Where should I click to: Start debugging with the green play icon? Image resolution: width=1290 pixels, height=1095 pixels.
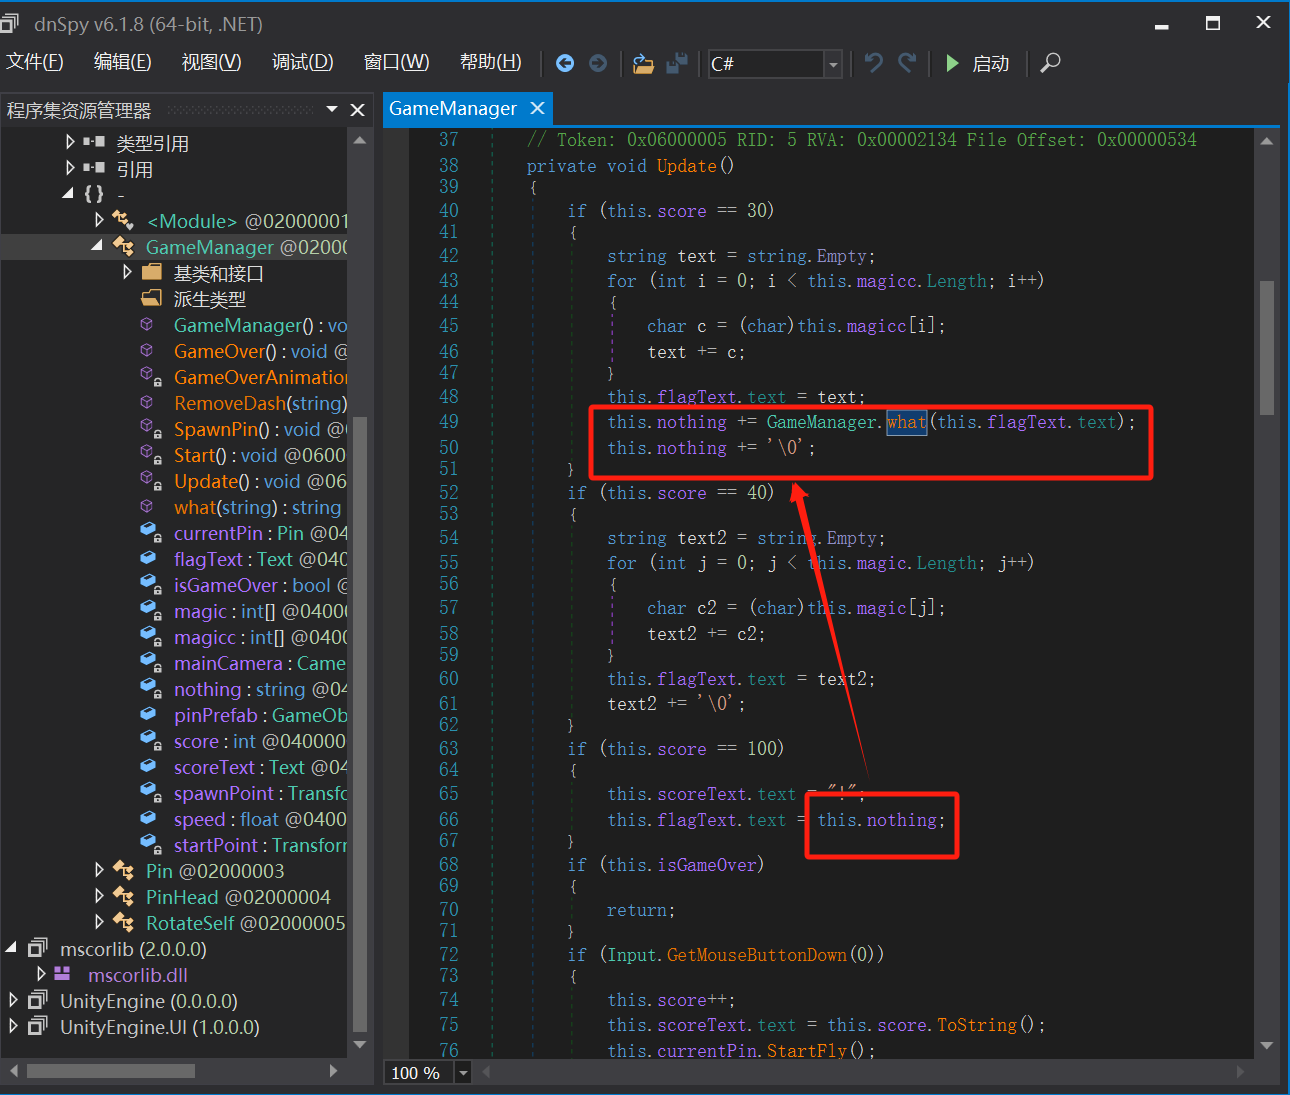pos(952,63)
